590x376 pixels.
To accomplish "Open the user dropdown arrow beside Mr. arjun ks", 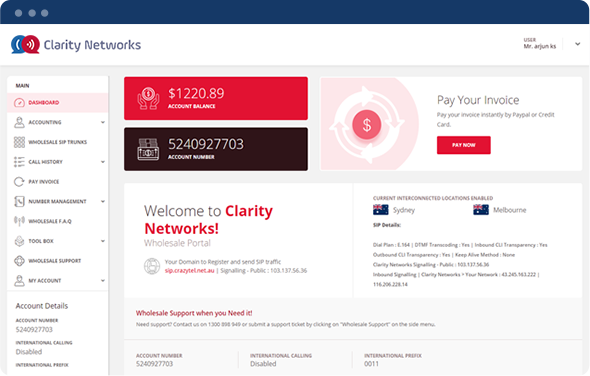I will tap(577, 44).
